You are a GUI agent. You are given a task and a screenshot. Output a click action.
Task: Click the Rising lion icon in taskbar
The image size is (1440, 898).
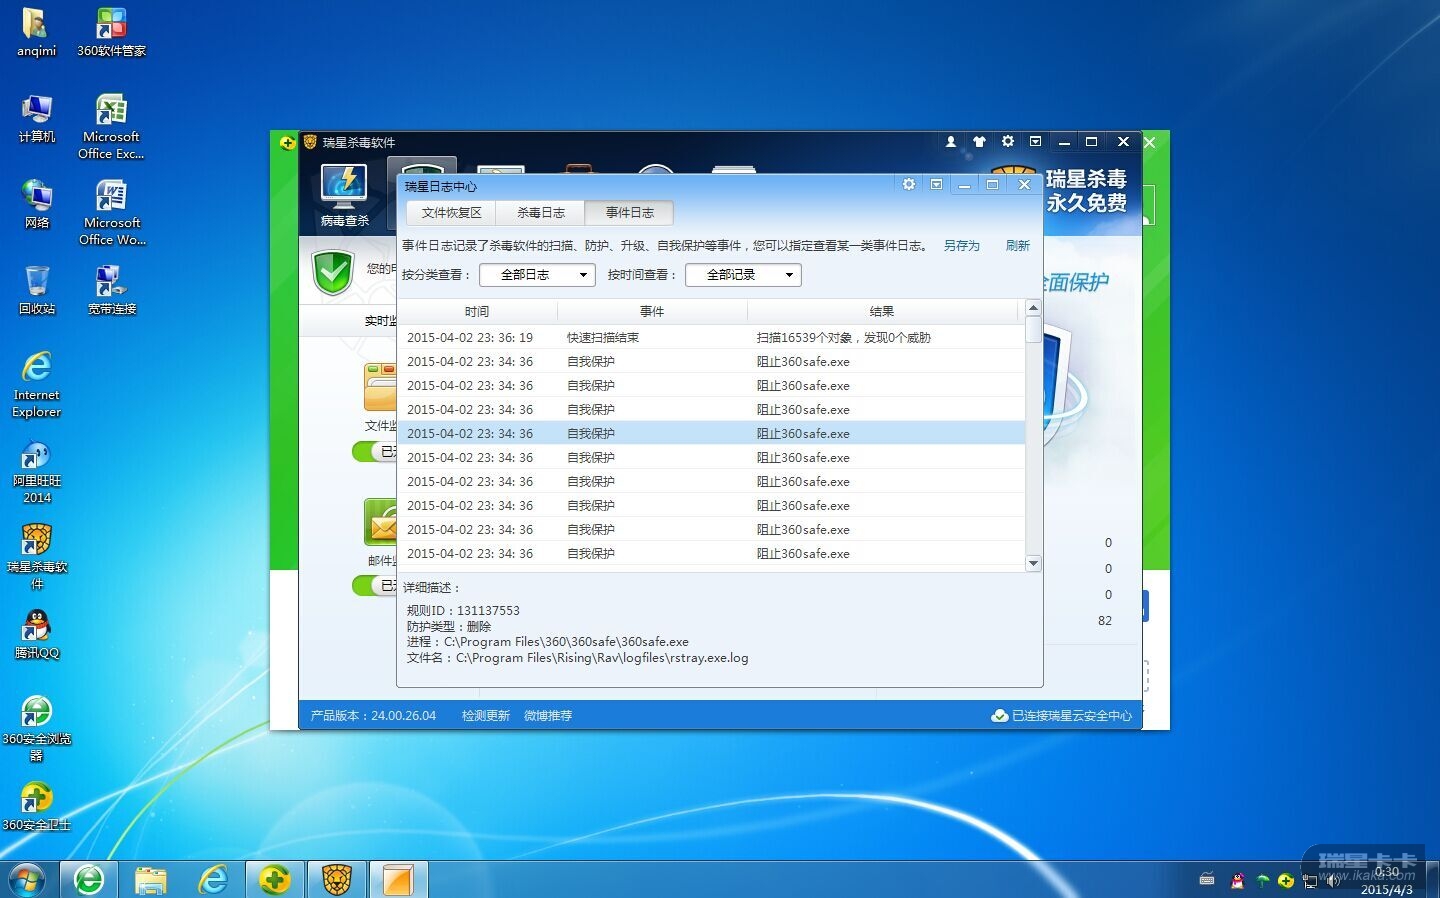(337, 880)
